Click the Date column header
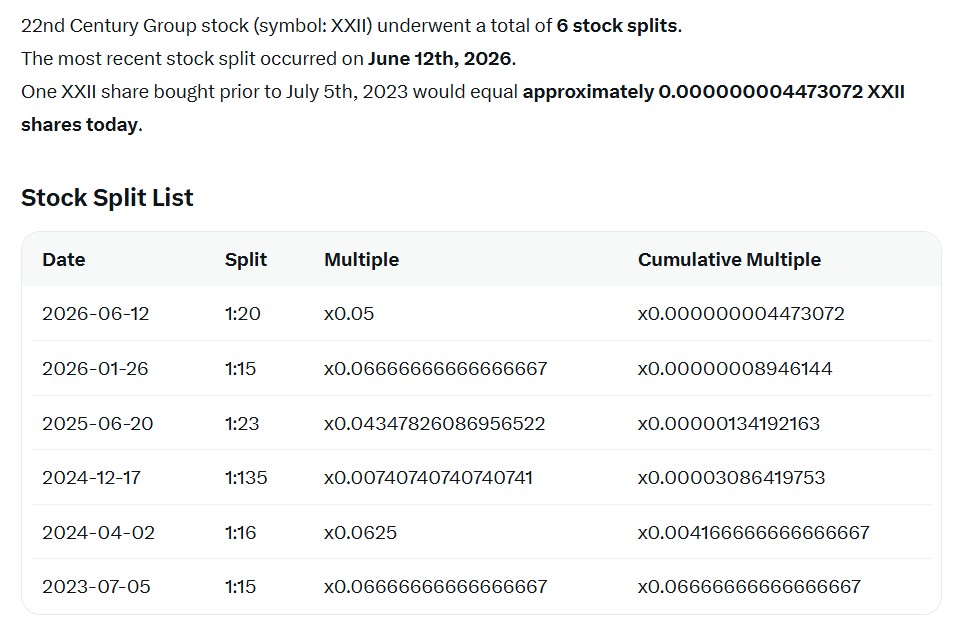Viewport: 955px width, 625px height. coord(63,260)
